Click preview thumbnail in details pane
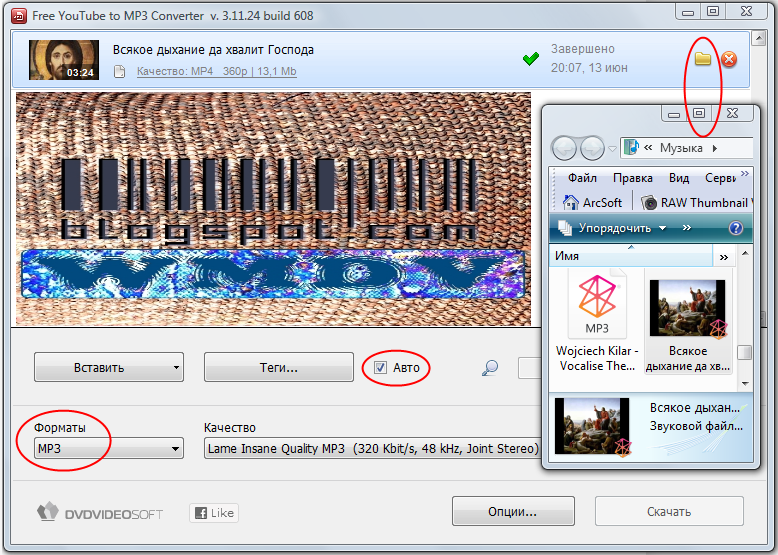 (x=592, y=427)
